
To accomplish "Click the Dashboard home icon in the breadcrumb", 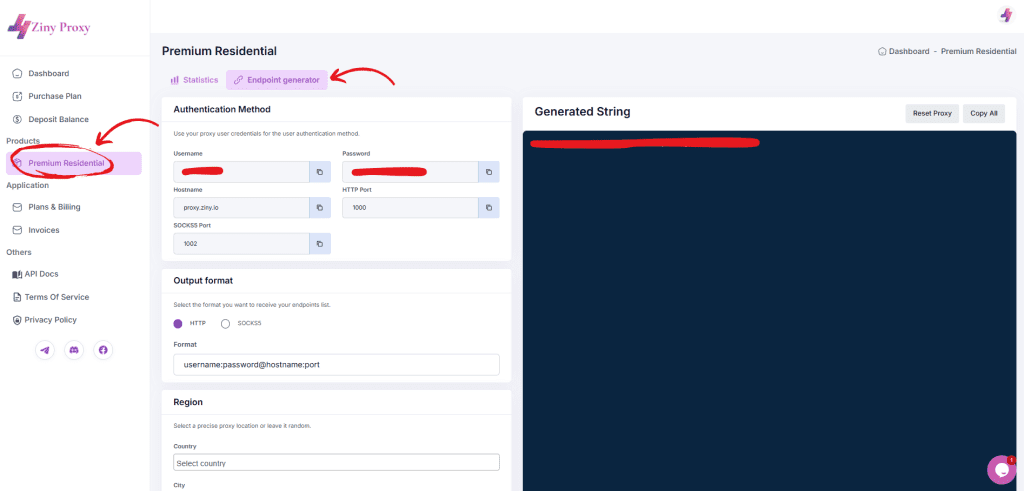I will point(882,51).
